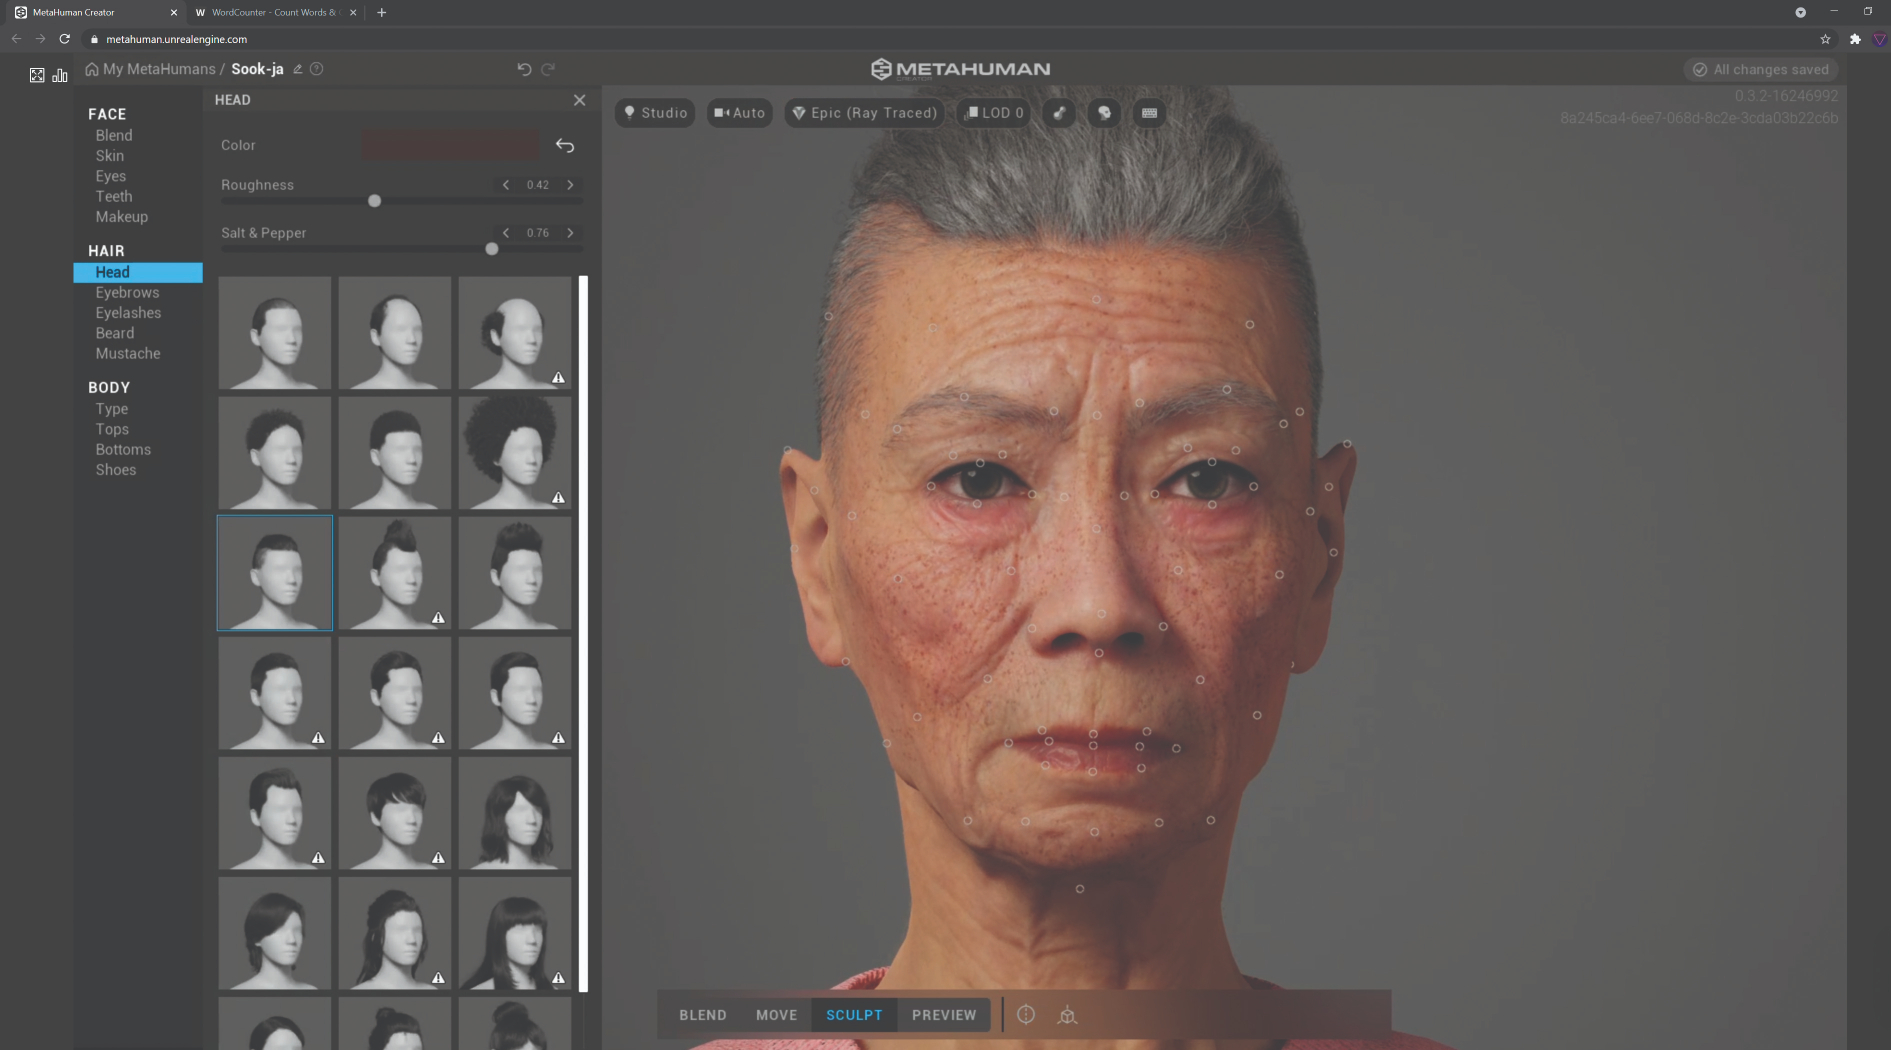Click the browser address bar URL

[x=177, y=39]
